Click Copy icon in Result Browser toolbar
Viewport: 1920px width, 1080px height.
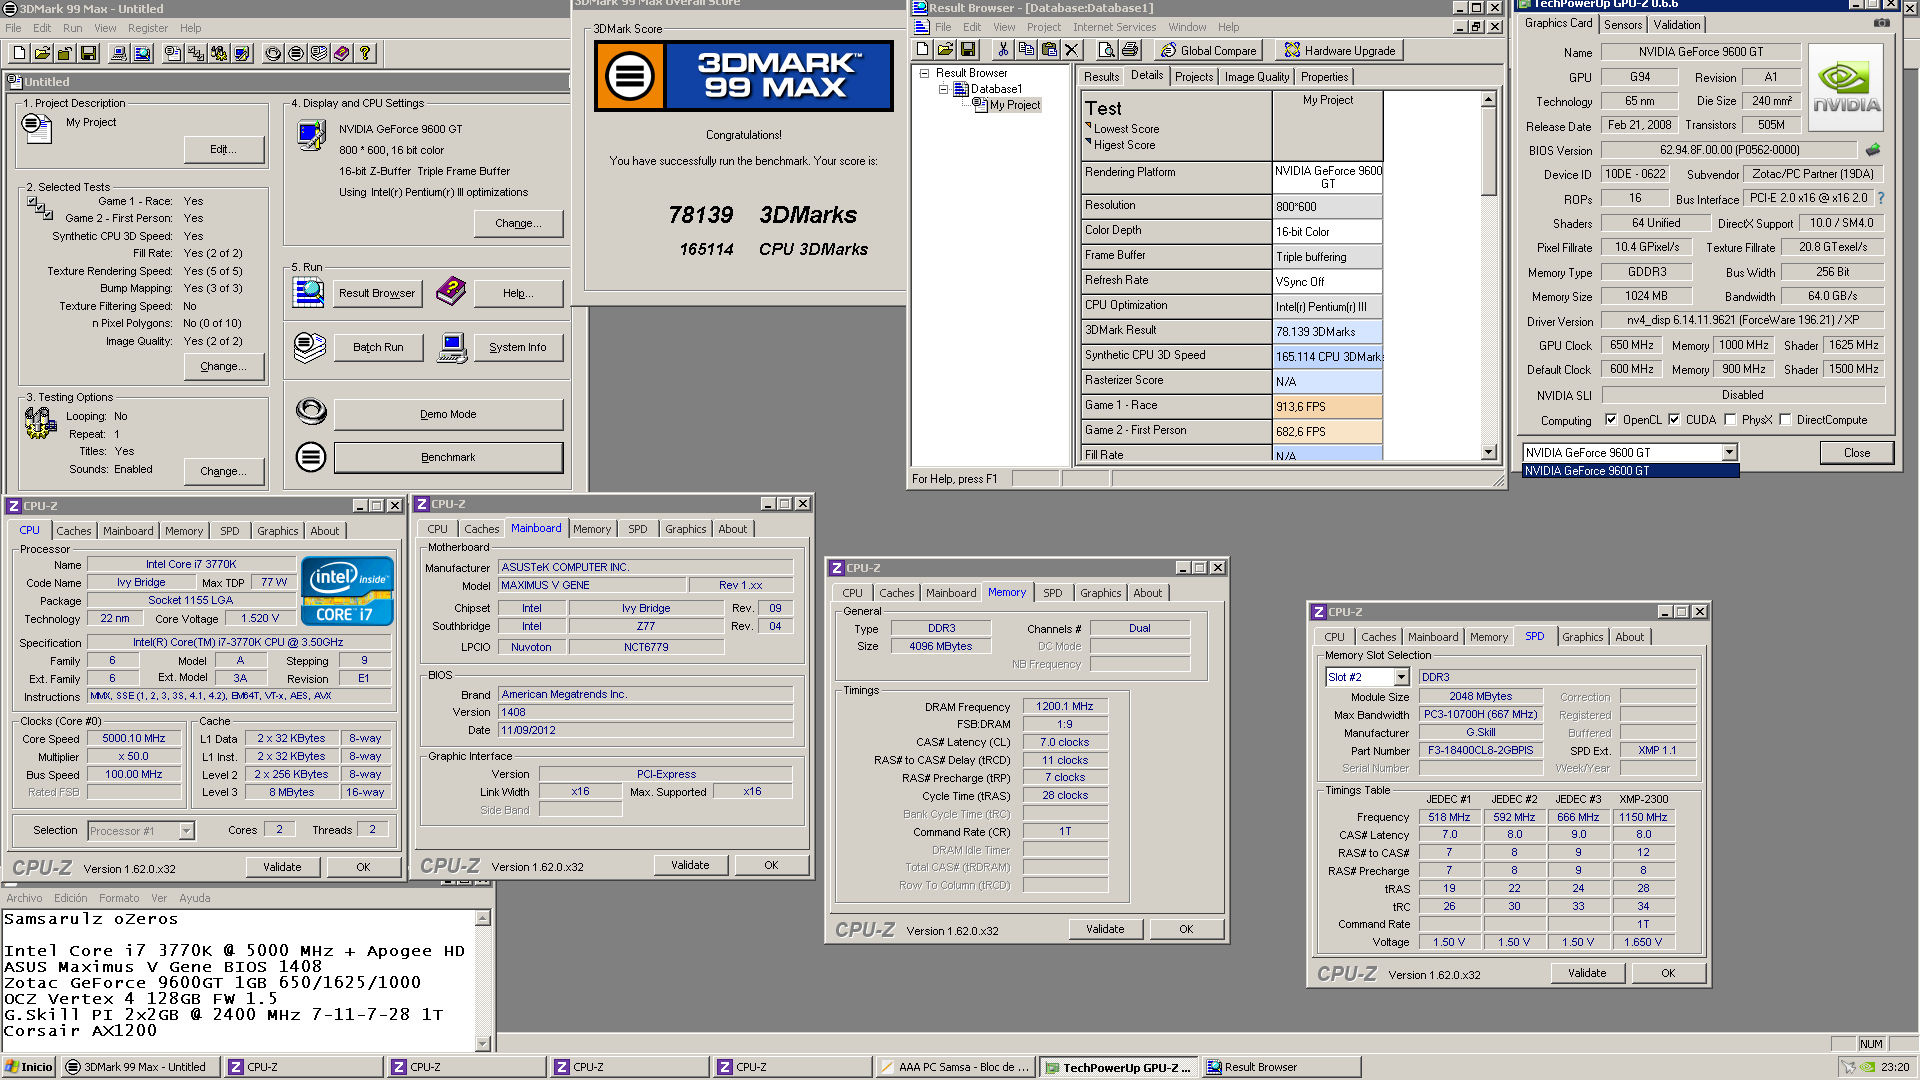[1026, 50]
